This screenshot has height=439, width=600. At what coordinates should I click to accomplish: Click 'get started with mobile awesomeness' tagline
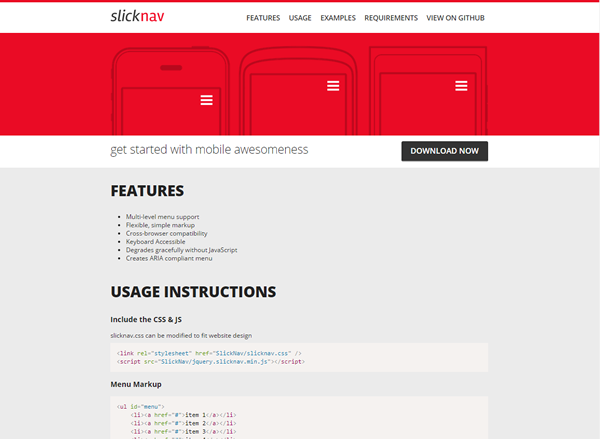tap(209, 150)
